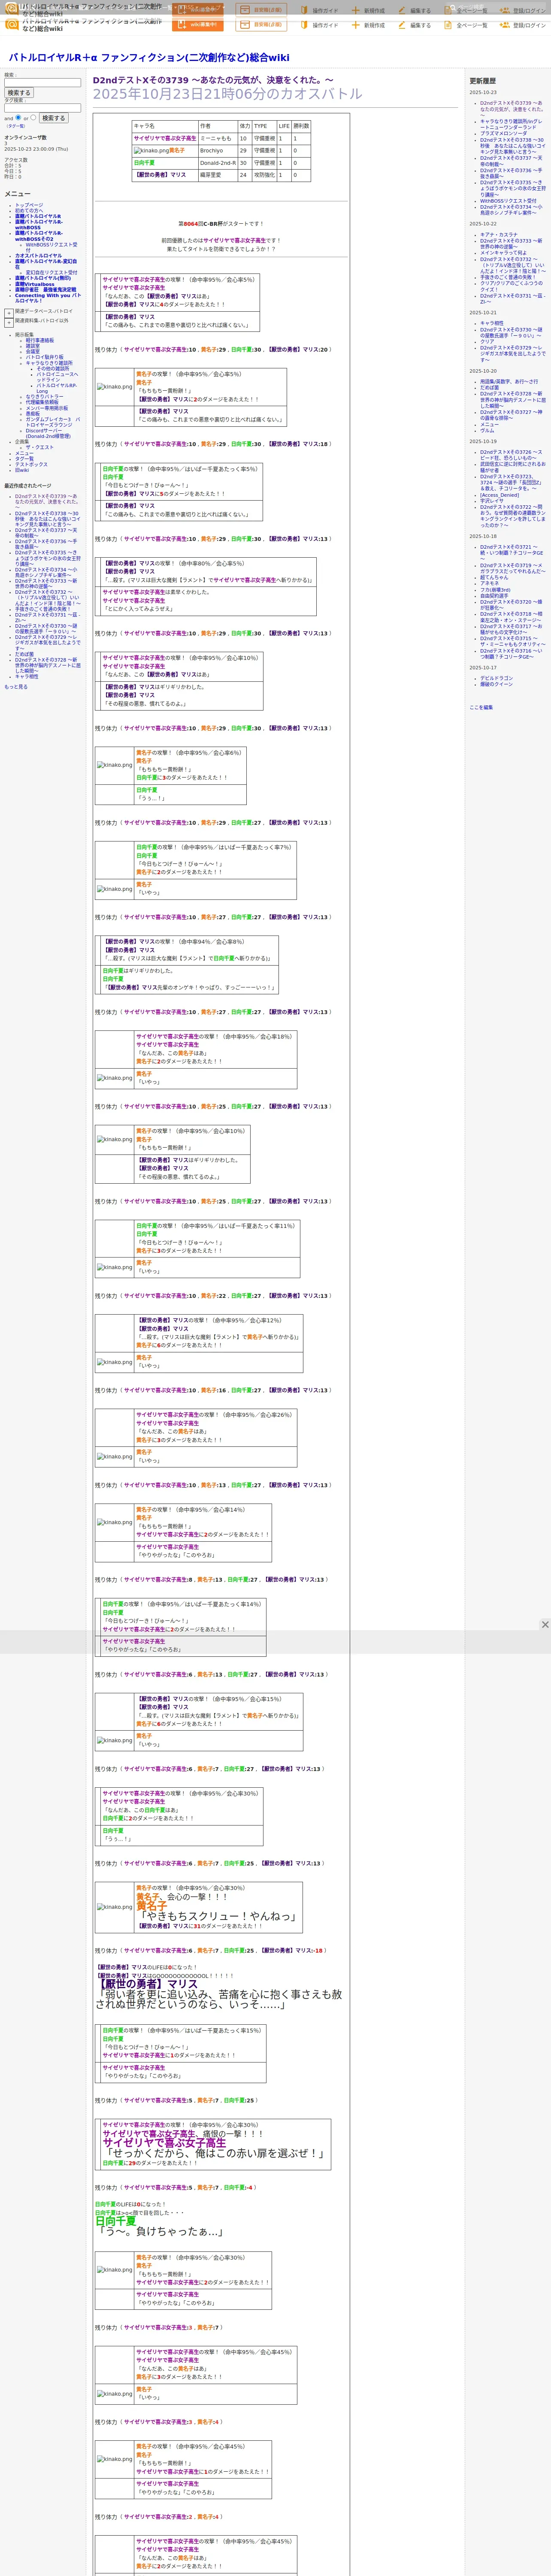Open 愚痴板 link
Image resolution: width=551 pixels, height=2576 pixels.
pos(33,413)
